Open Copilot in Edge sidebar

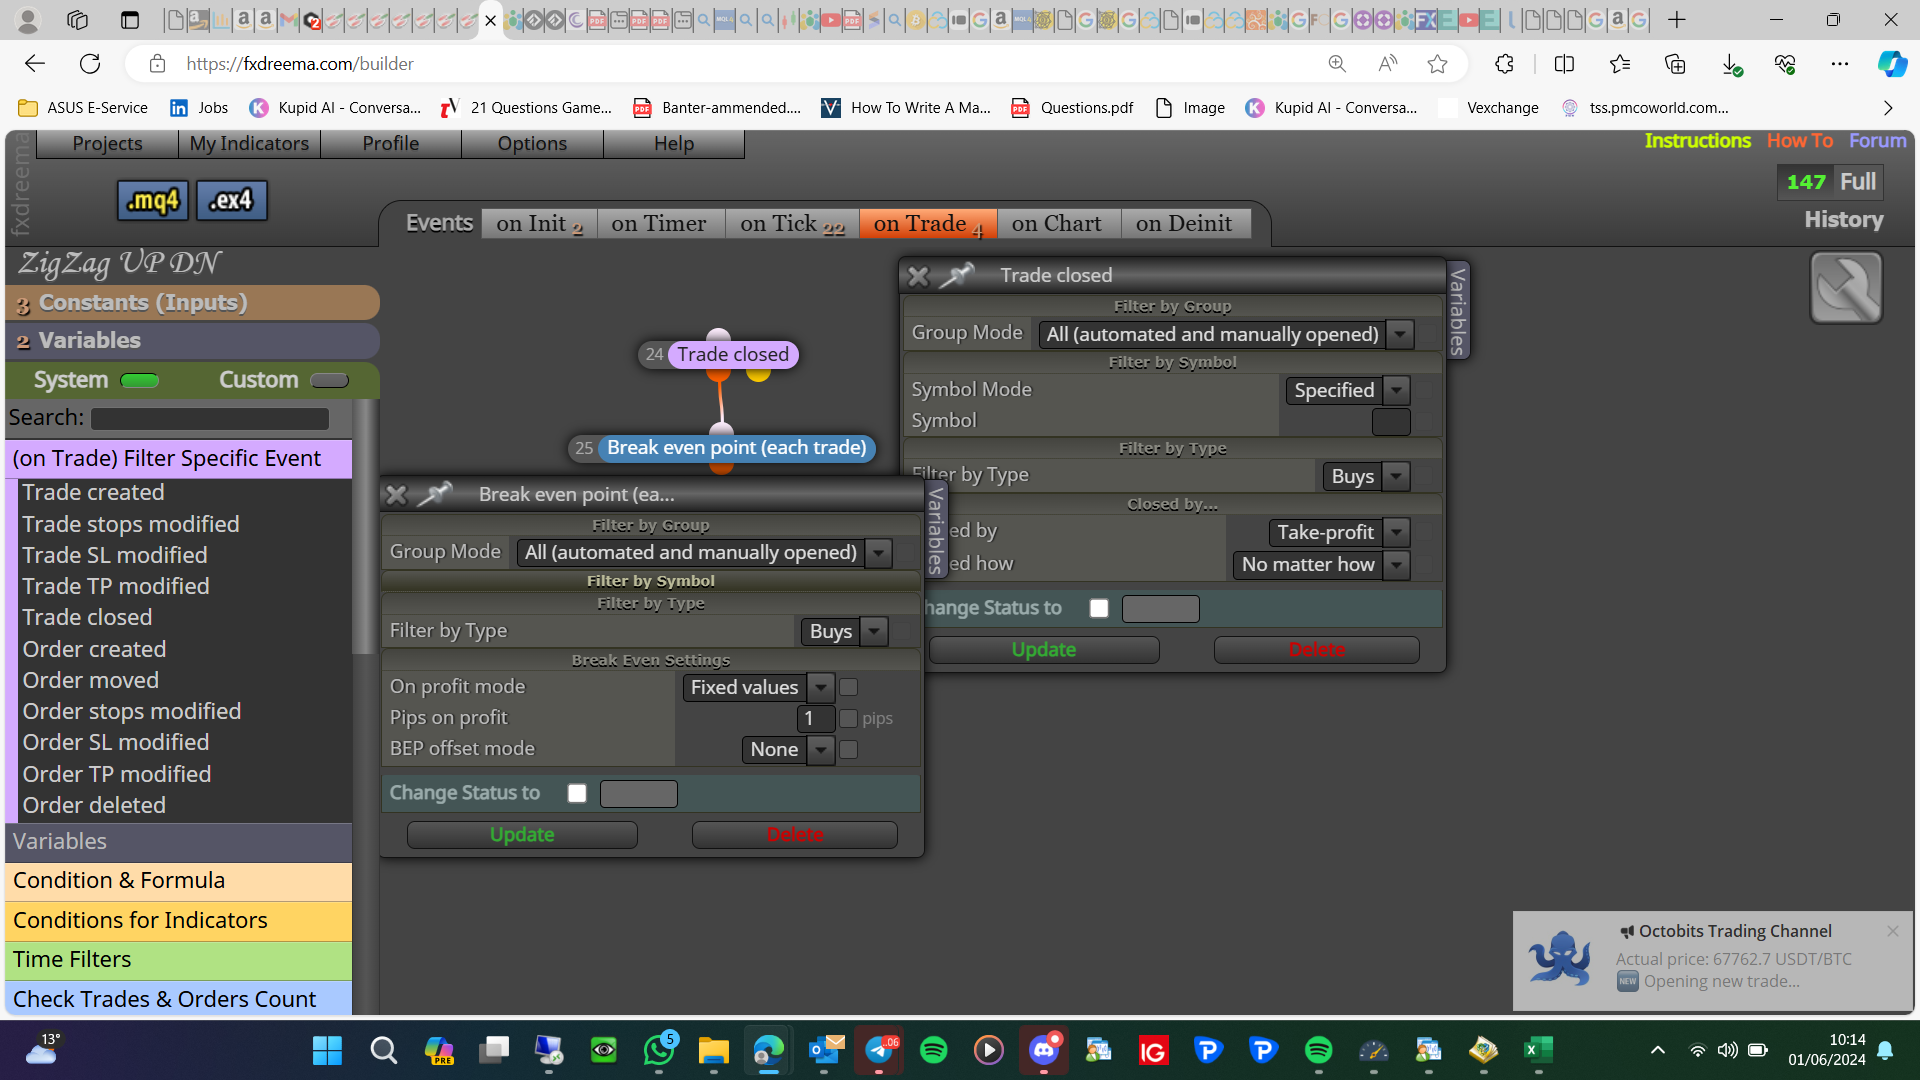1891,64
